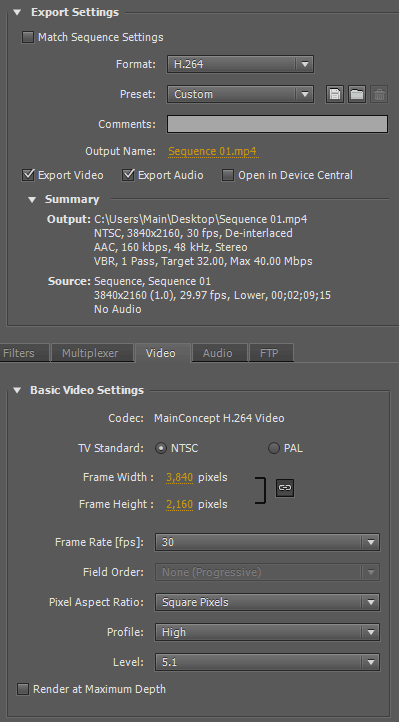Select the PAL TV standard radio button
The width and height of the screenshot is (399, 722).
[x=274, y=448]
